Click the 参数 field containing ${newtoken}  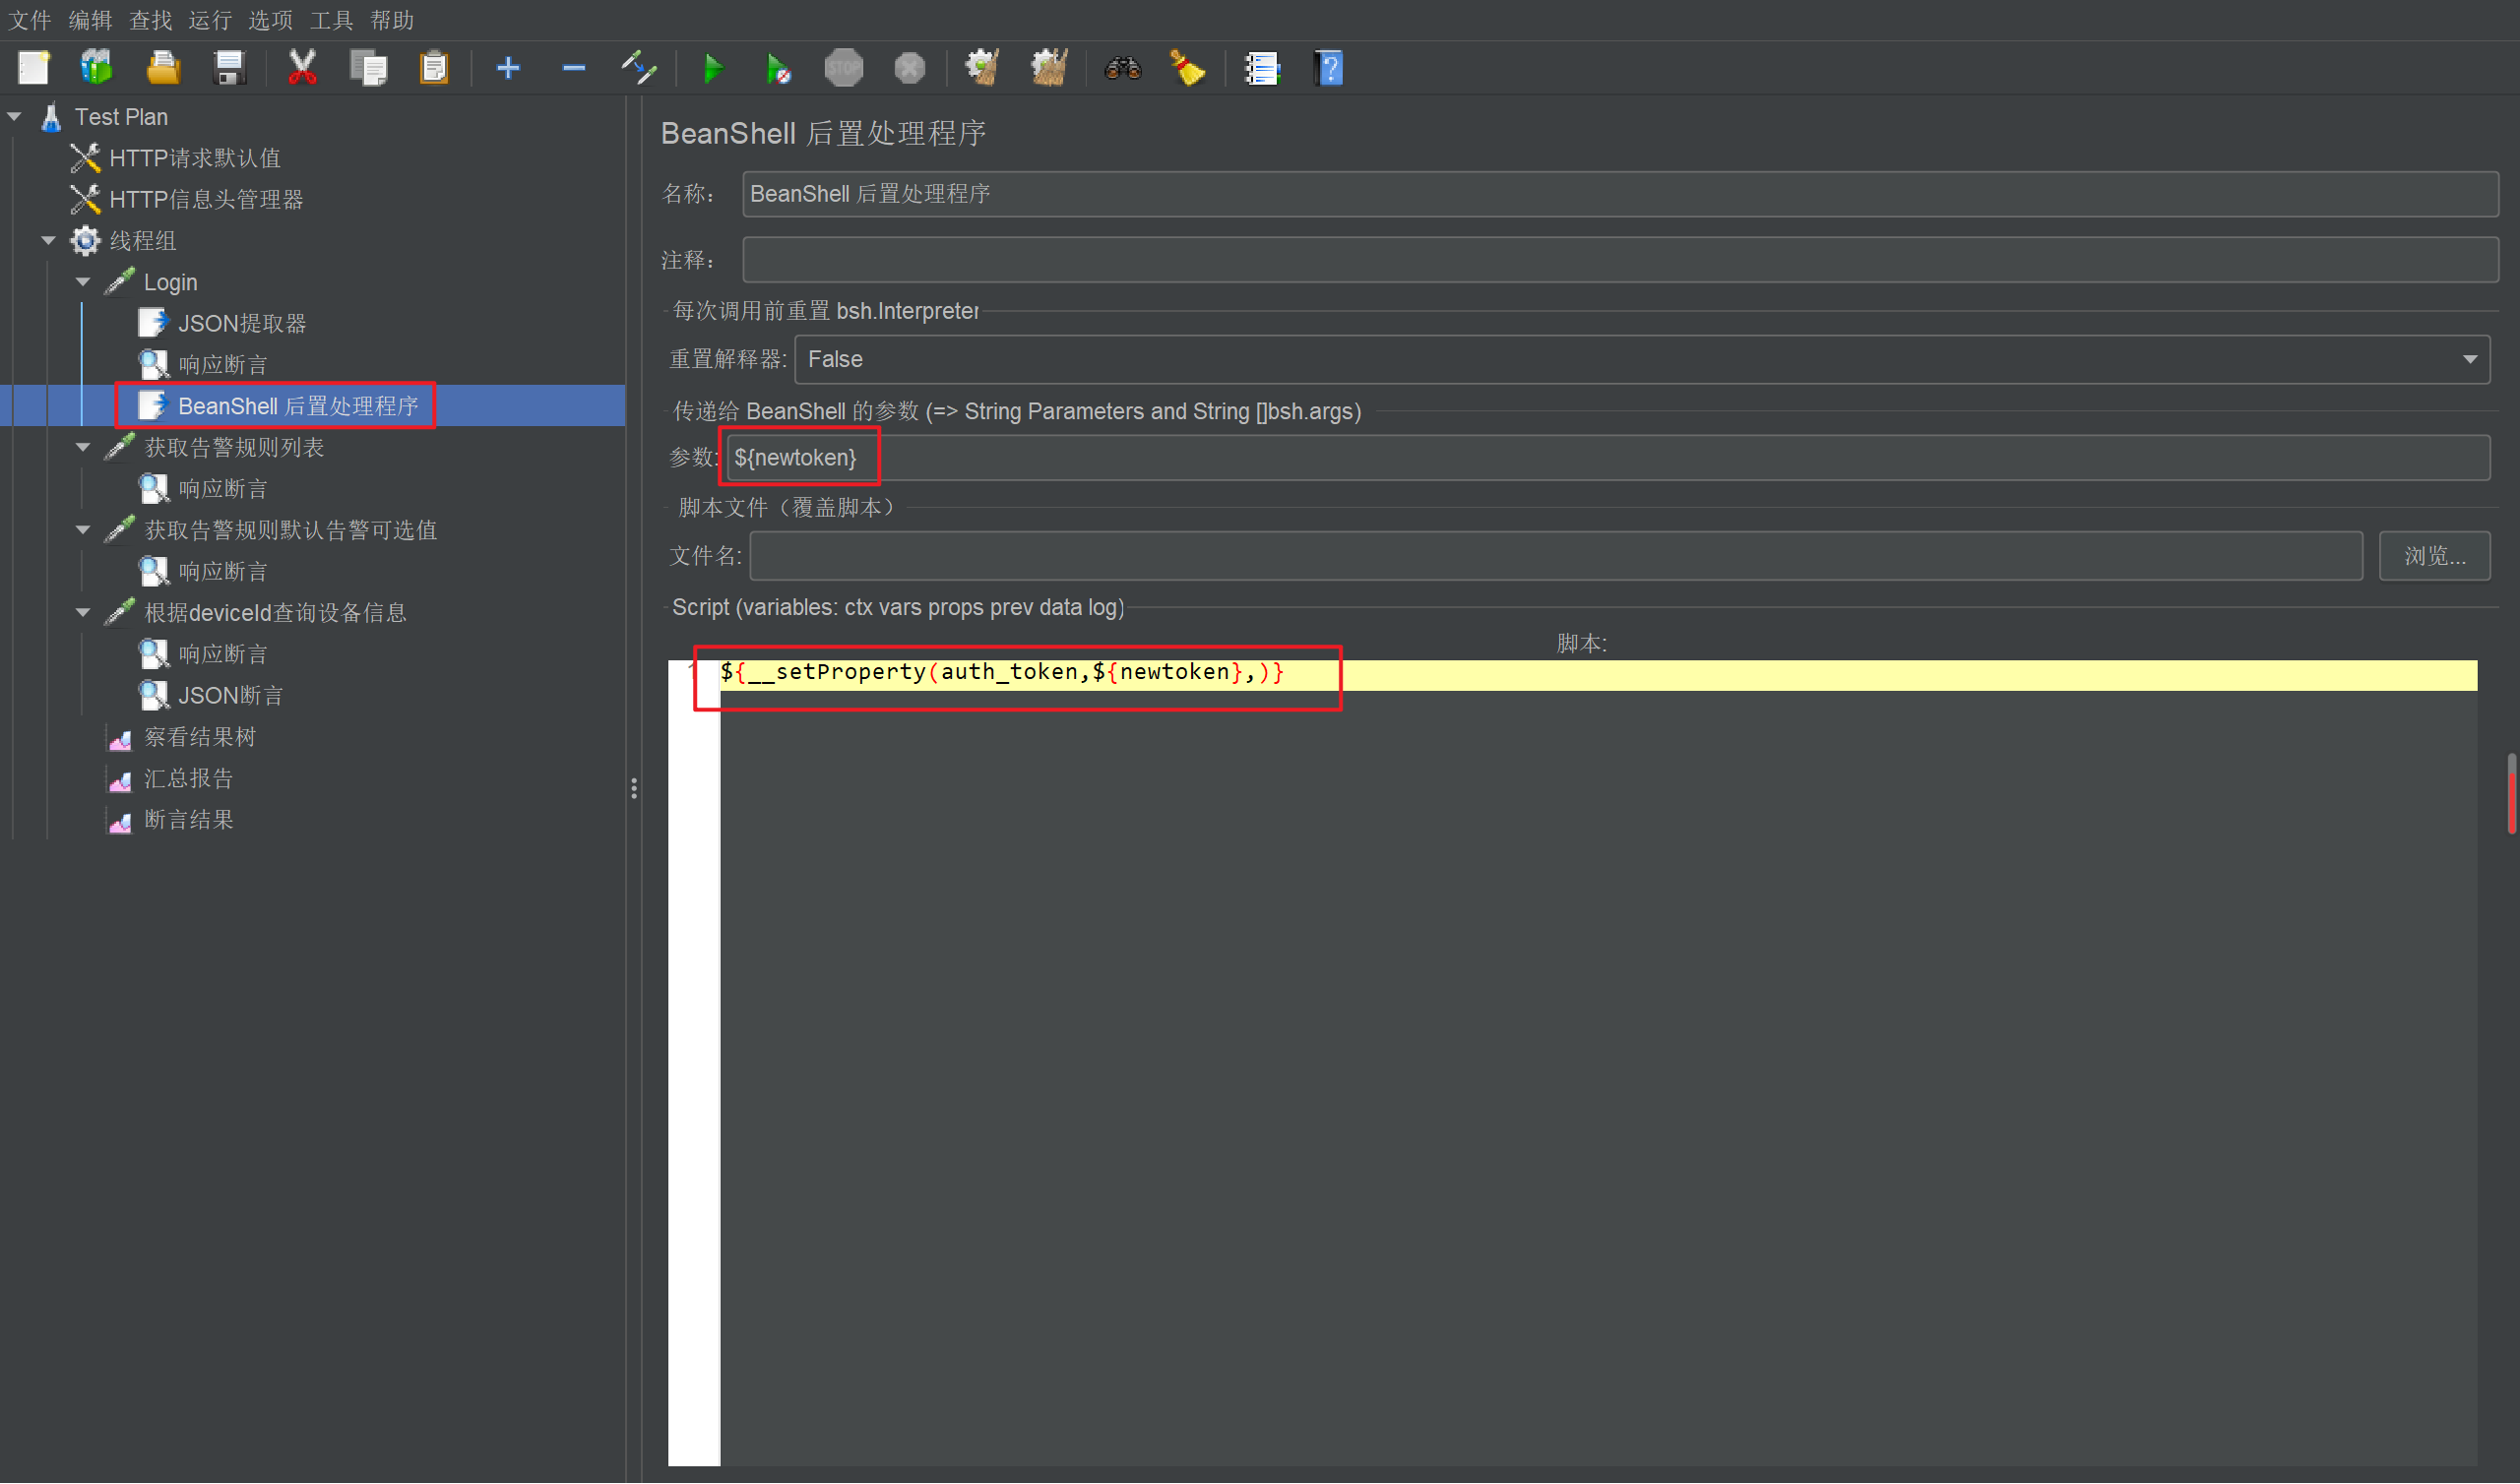click(x=1608, y=458)
